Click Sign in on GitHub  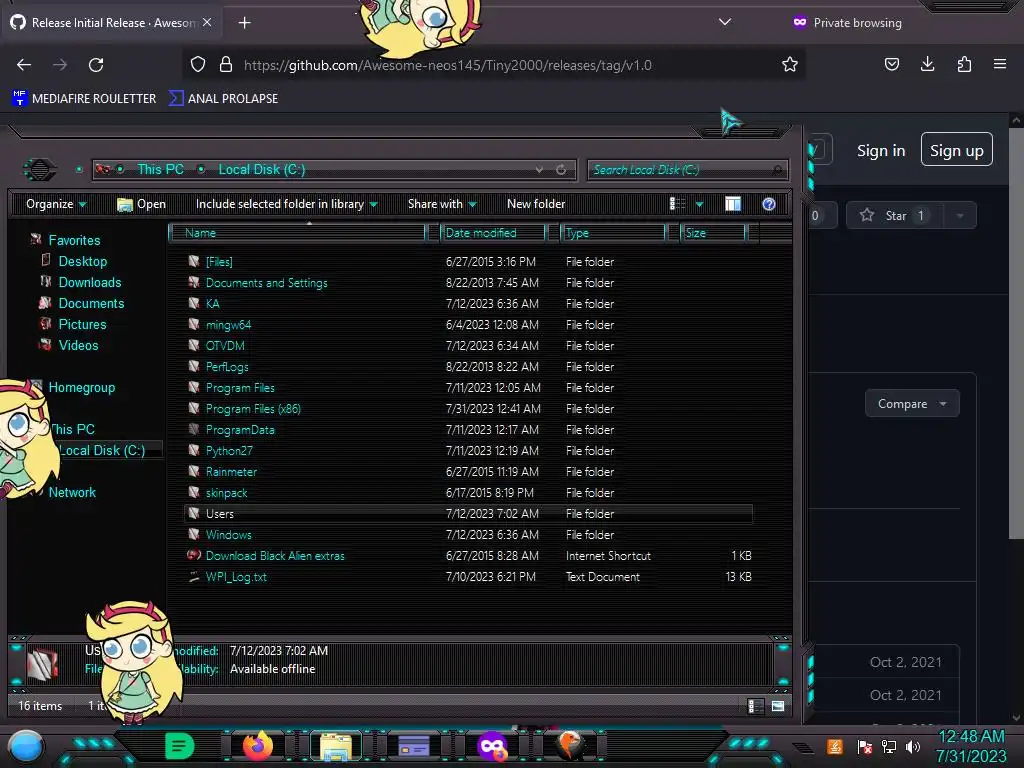click(x=881, y=151)
